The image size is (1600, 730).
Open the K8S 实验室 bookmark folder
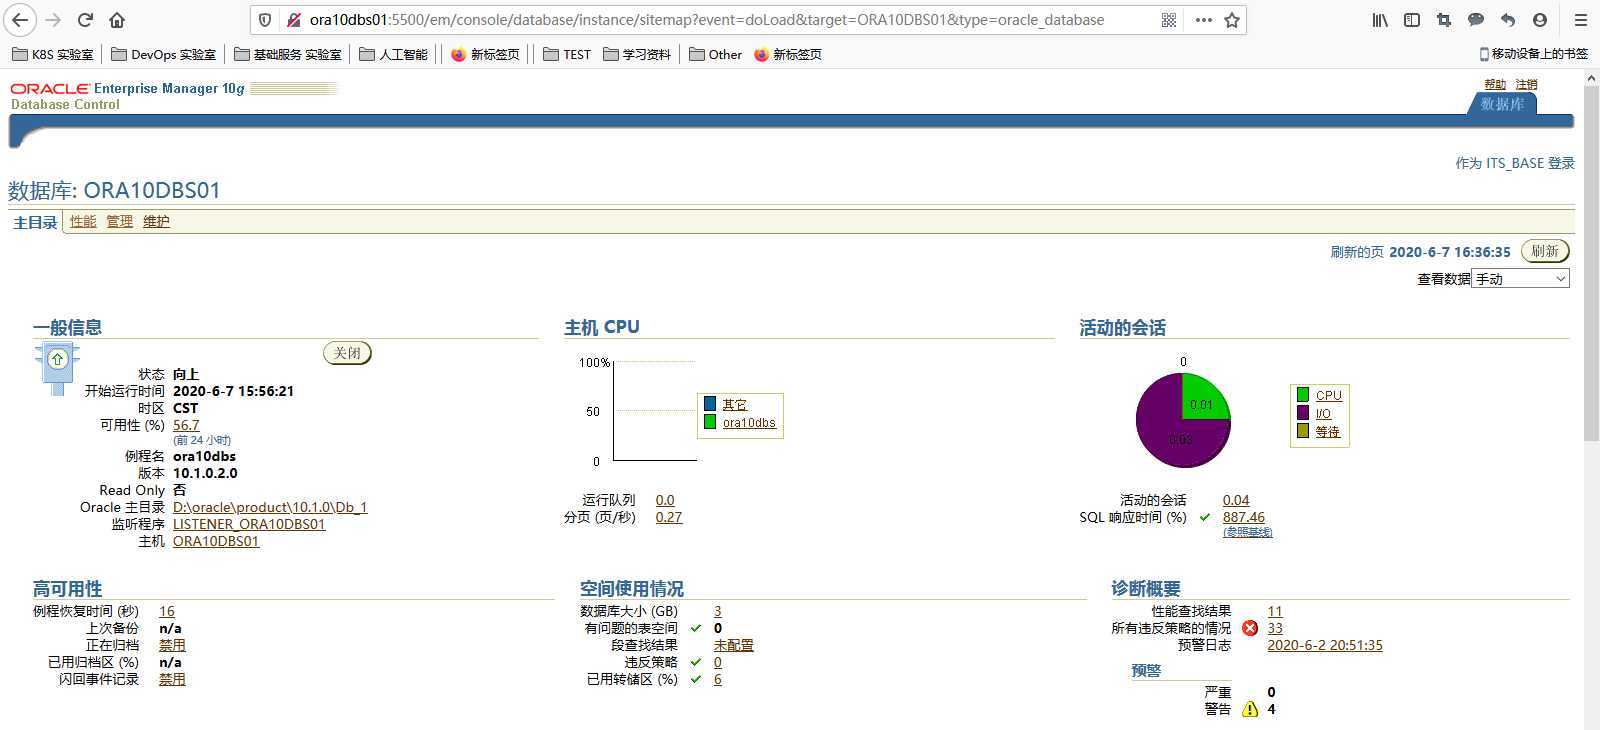click(53, 54)
